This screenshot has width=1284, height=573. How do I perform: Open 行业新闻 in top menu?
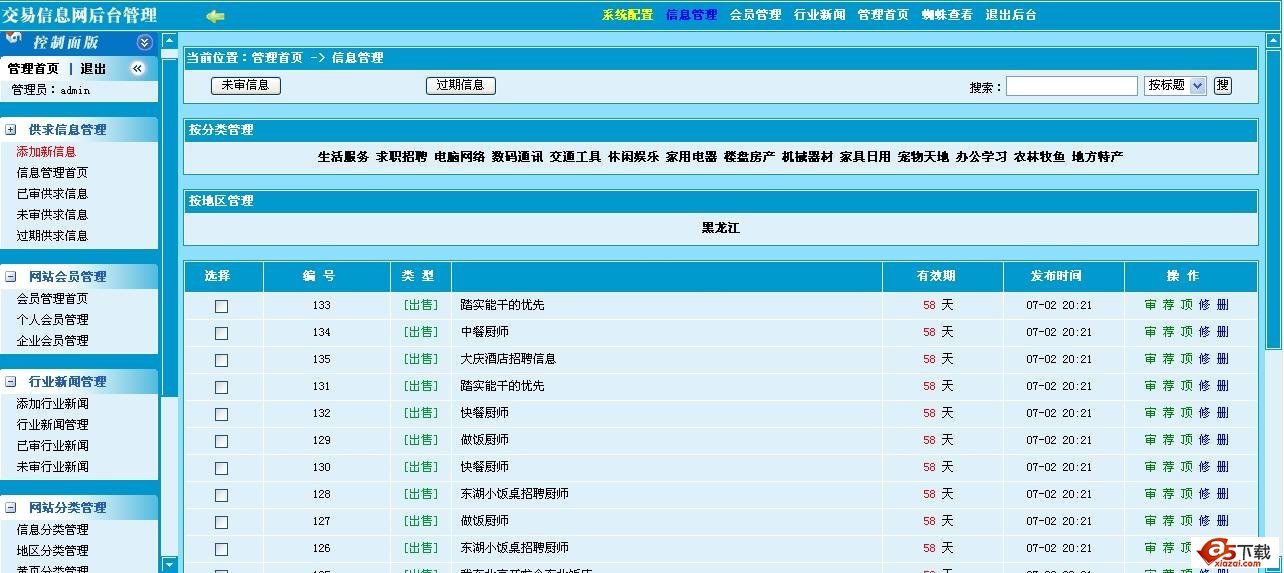coord(819,15)
